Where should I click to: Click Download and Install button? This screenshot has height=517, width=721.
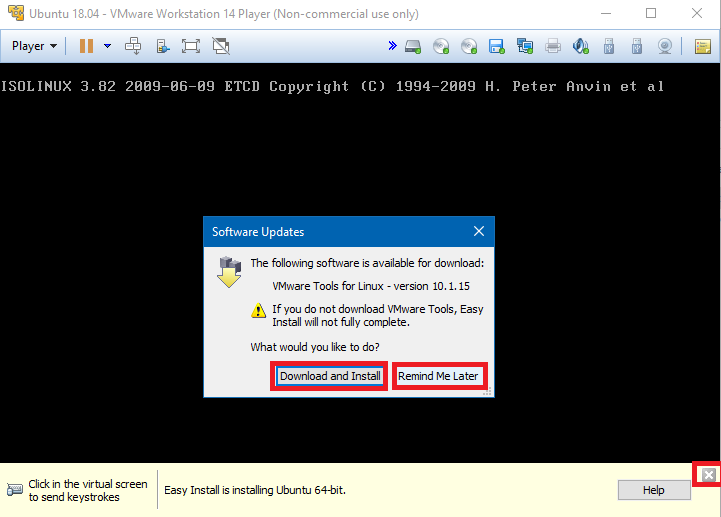pyautogui.click(x=330, y=376)
